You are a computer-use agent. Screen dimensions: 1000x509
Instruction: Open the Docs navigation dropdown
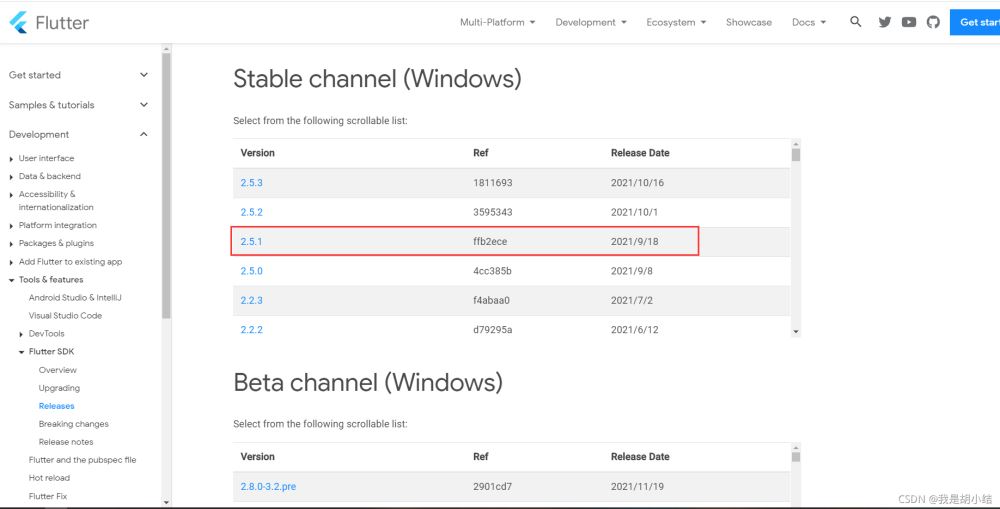coord(809,22)
